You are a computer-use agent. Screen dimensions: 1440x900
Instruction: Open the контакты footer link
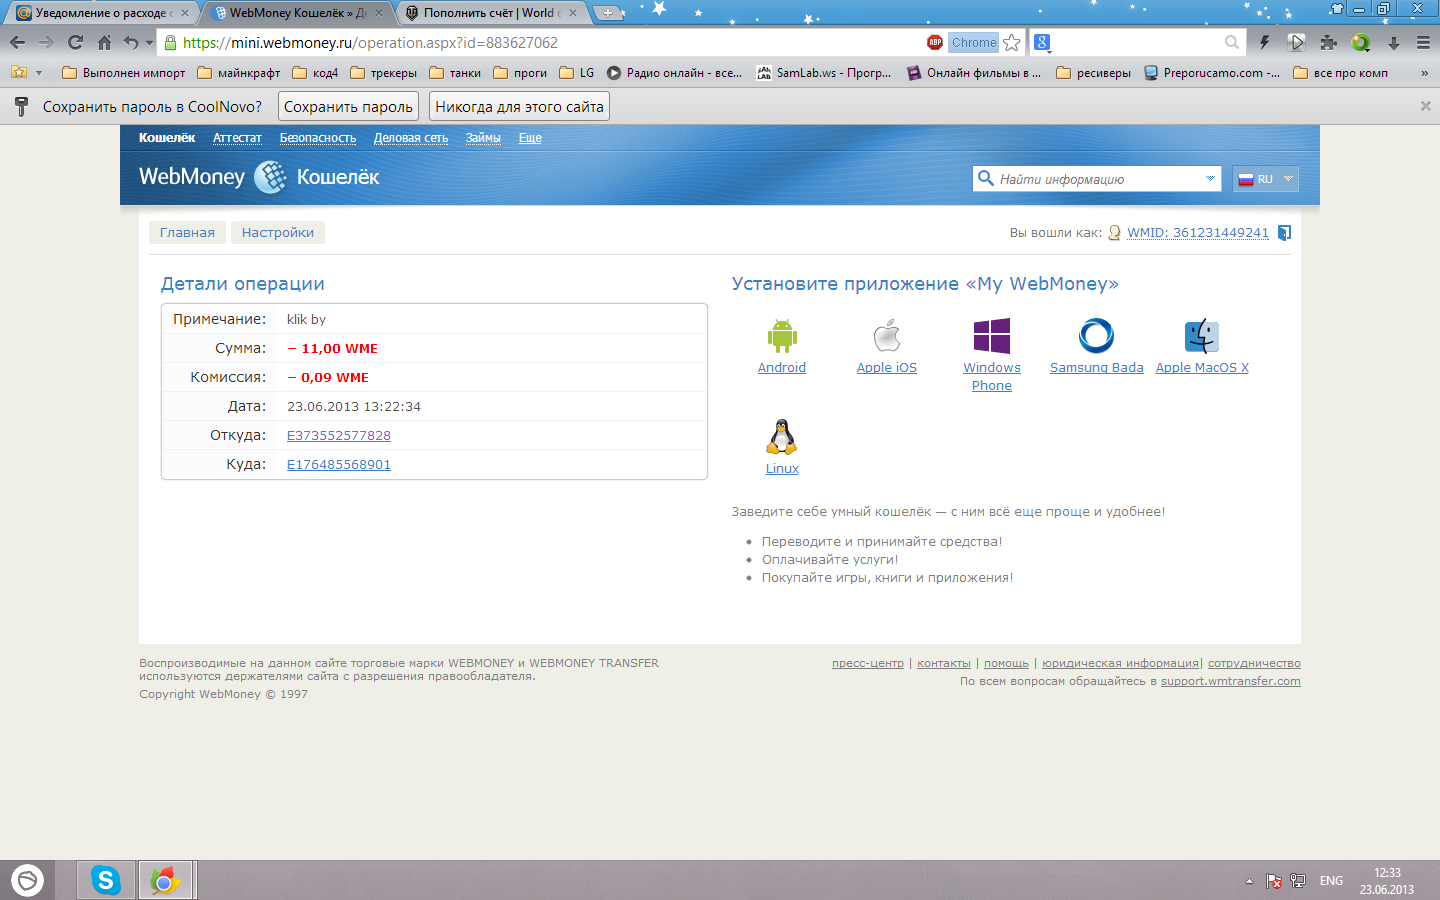point(944,664)
